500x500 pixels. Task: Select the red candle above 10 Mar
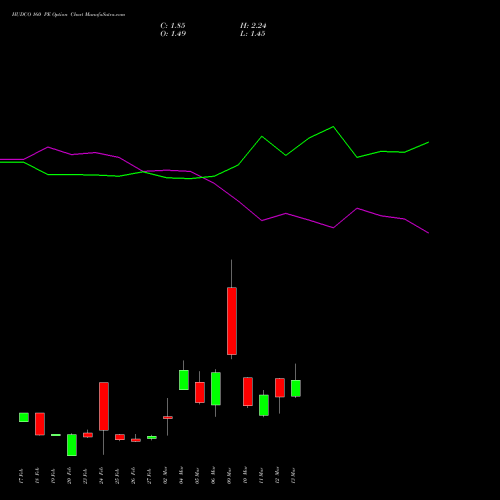248,392
